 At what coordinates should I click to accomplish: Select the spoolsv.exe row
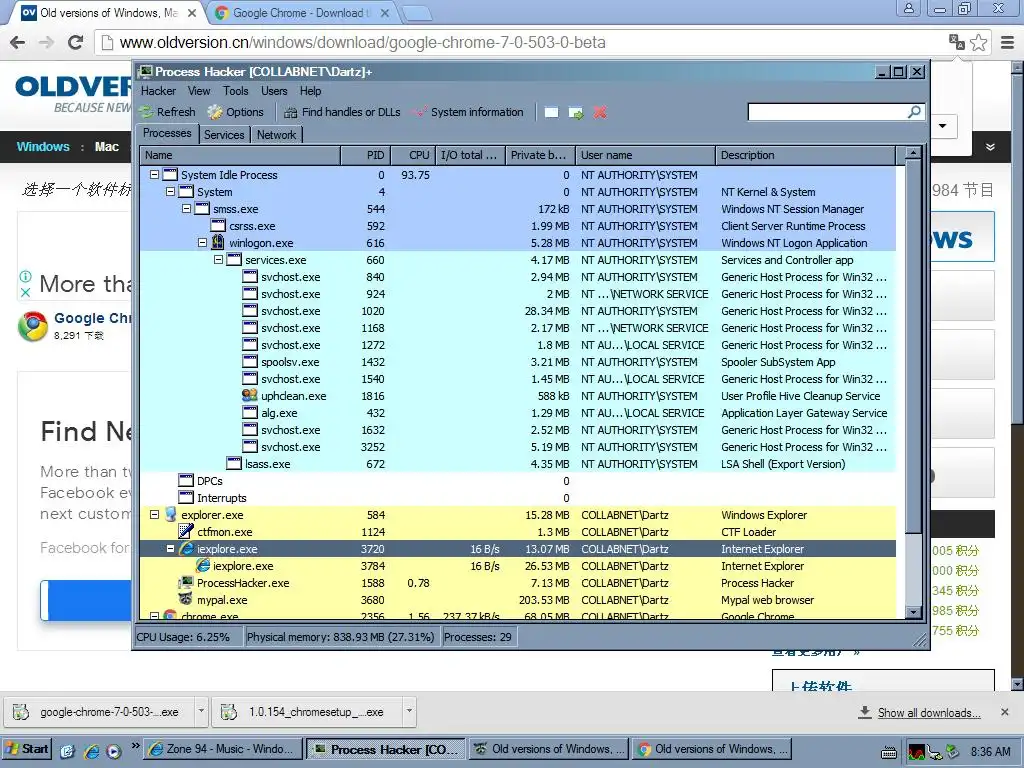point(518,362)
